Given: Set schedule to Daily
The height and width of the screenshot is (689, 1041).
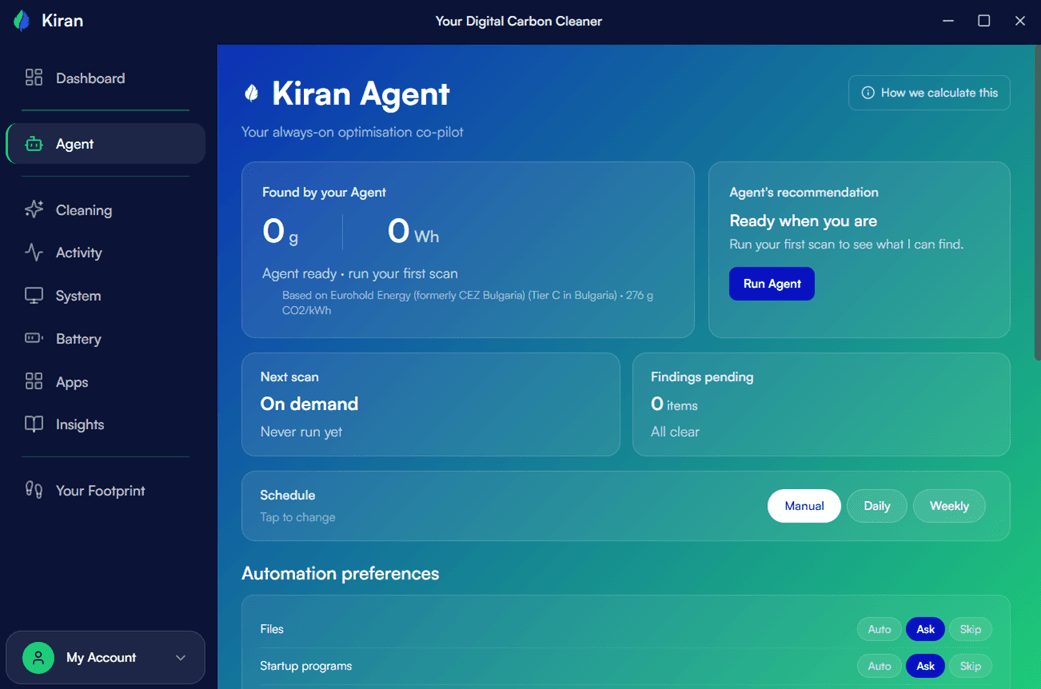Looking at the screenshot, I should pyautogui.click(x=876, y=506).
